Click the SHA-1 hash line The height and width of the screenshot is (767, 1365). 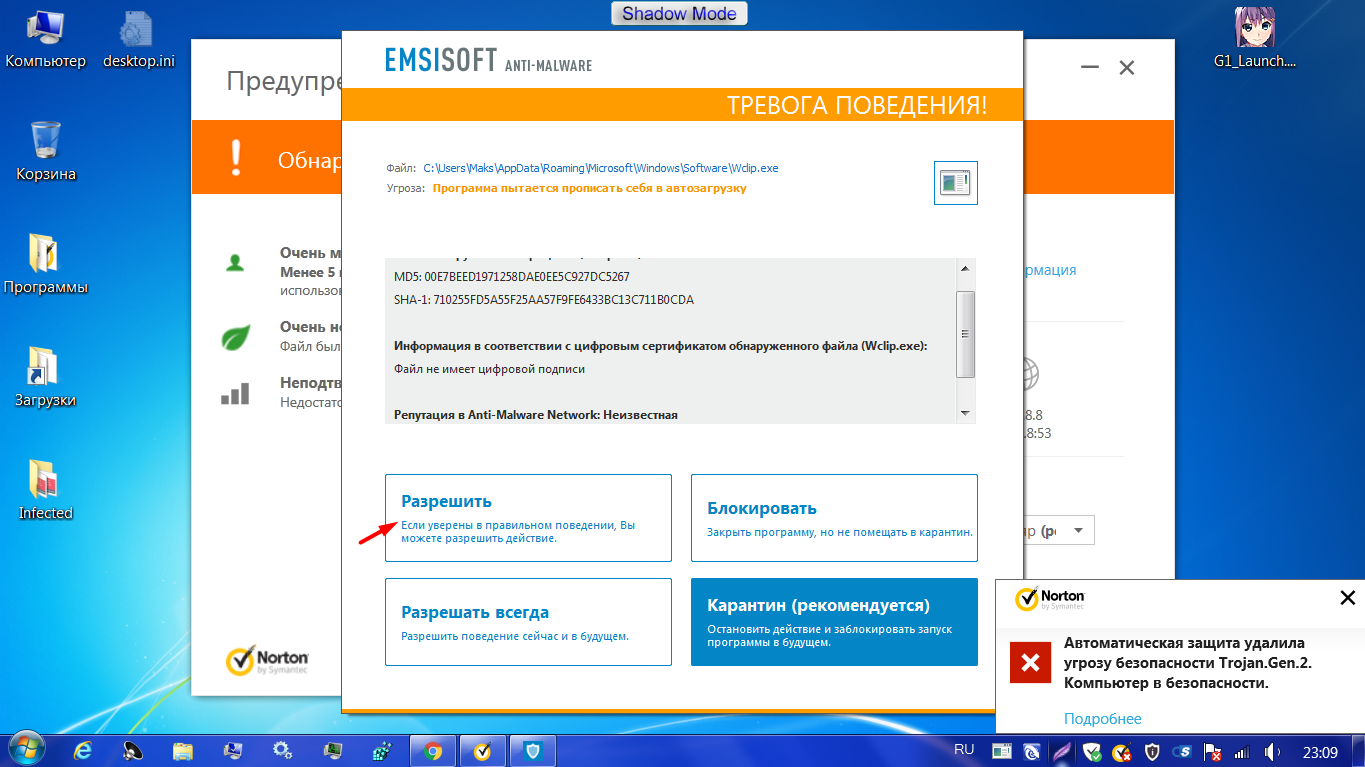pos(544,300)
